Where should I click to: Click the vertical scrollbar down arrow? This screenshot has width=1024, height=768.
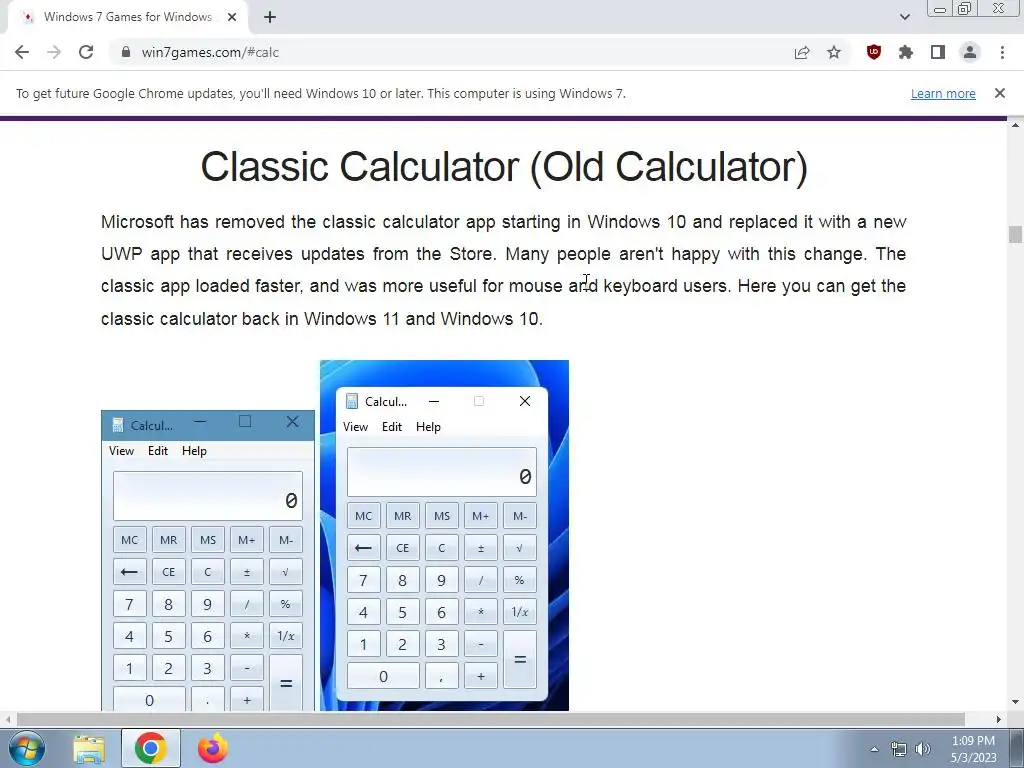click(1015, 703)
